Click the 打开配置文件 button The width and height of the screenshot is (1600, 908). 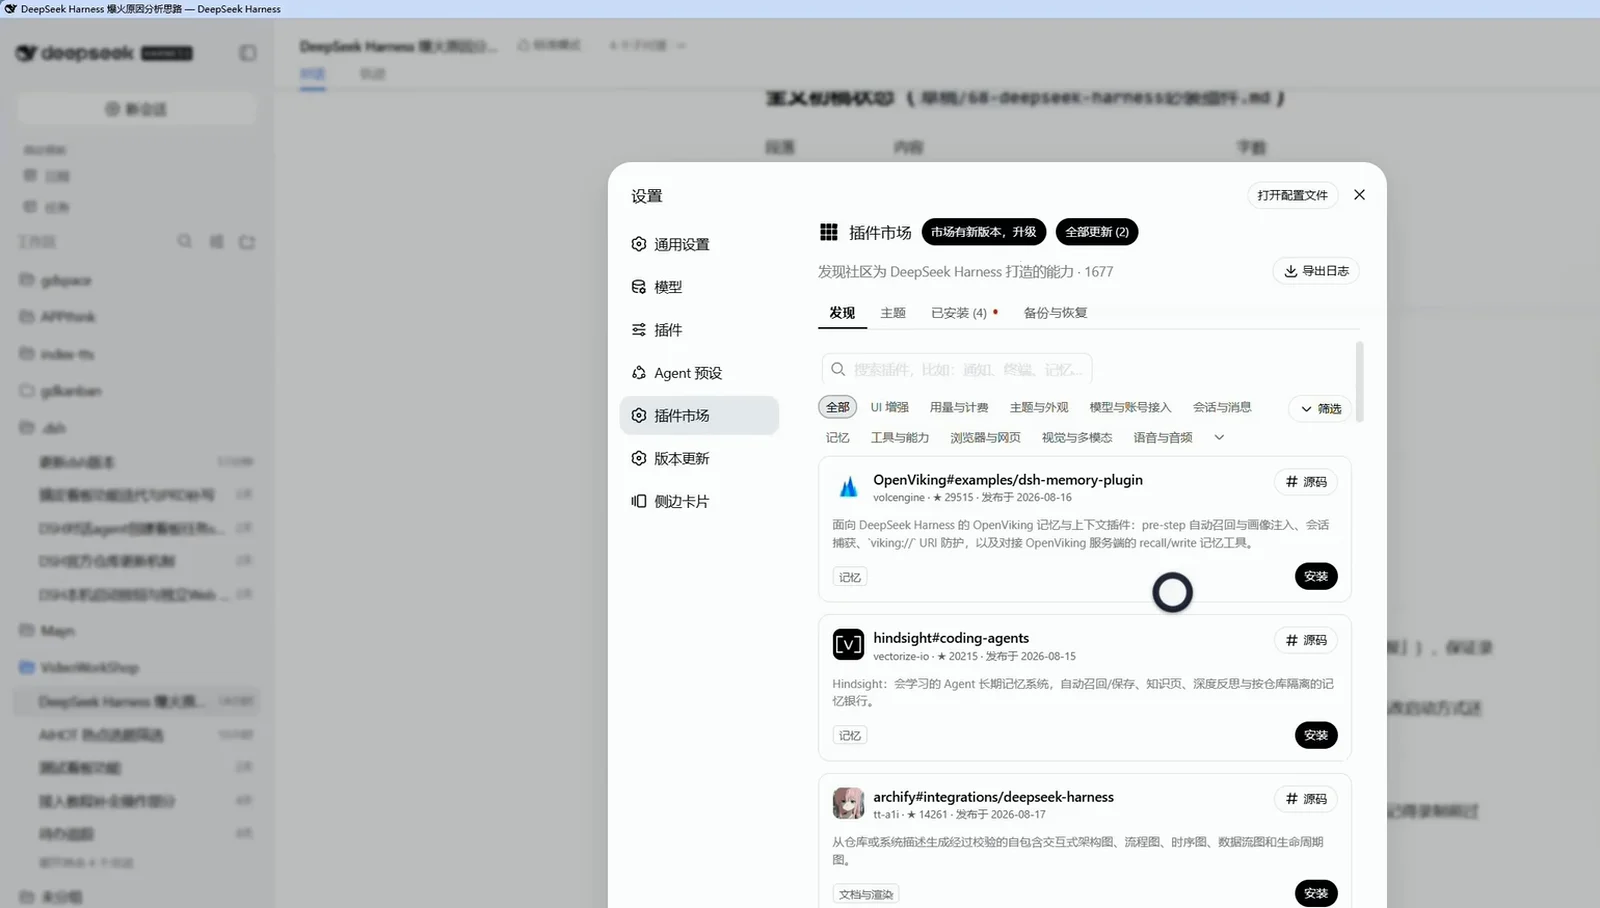coord(1292,195)
